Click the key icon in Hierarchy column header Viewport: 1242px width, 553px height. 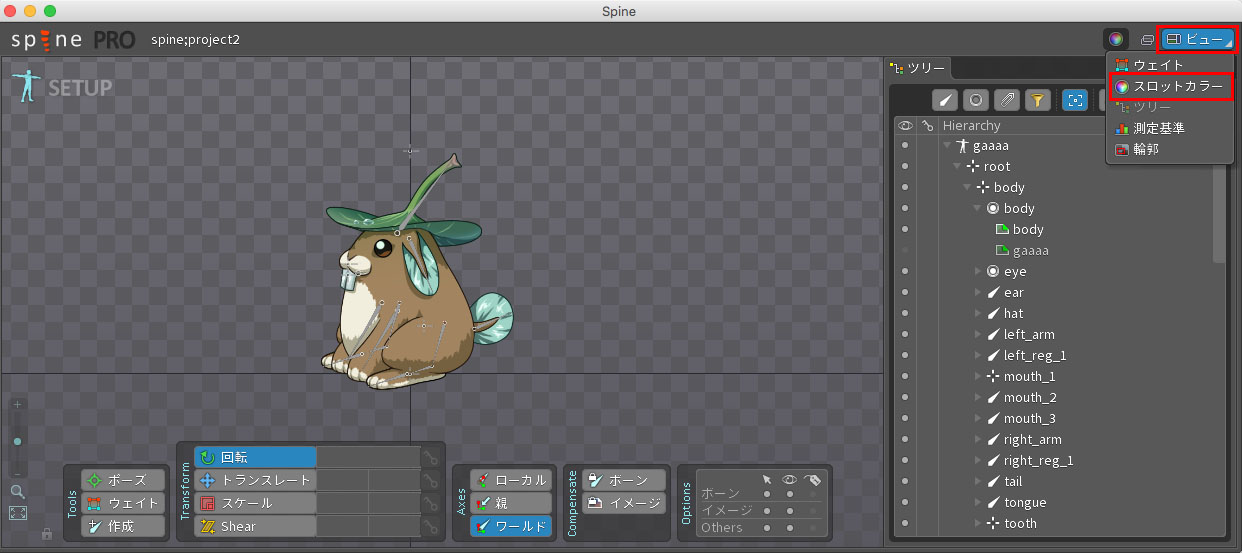[928, 126]
